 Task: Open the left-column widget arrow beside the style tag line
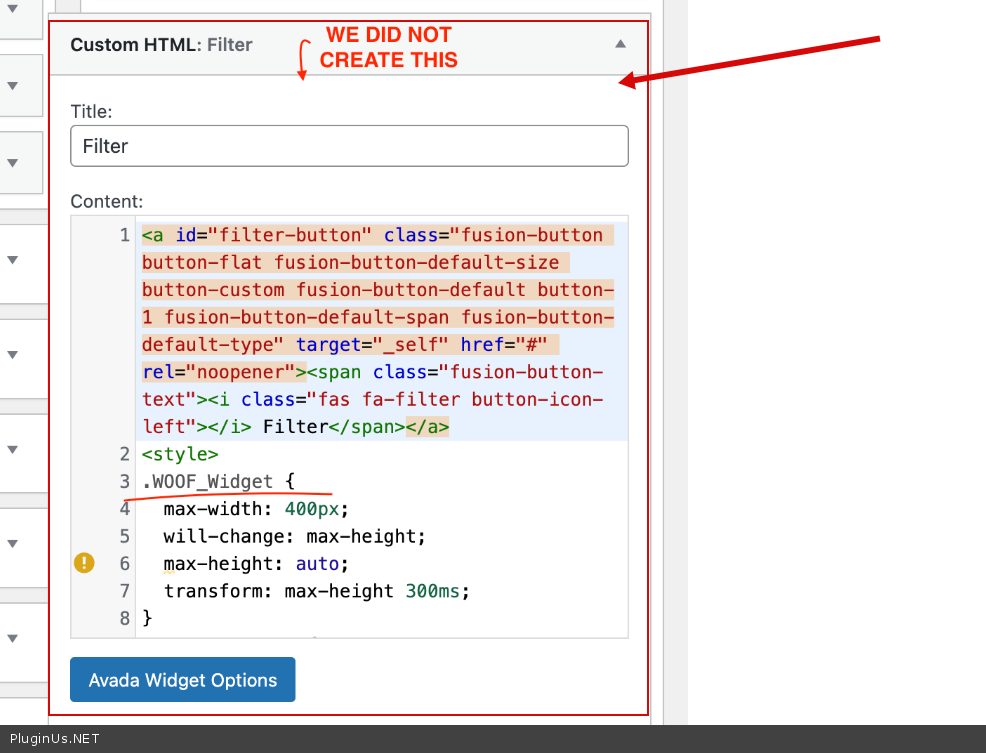[12, 449]
